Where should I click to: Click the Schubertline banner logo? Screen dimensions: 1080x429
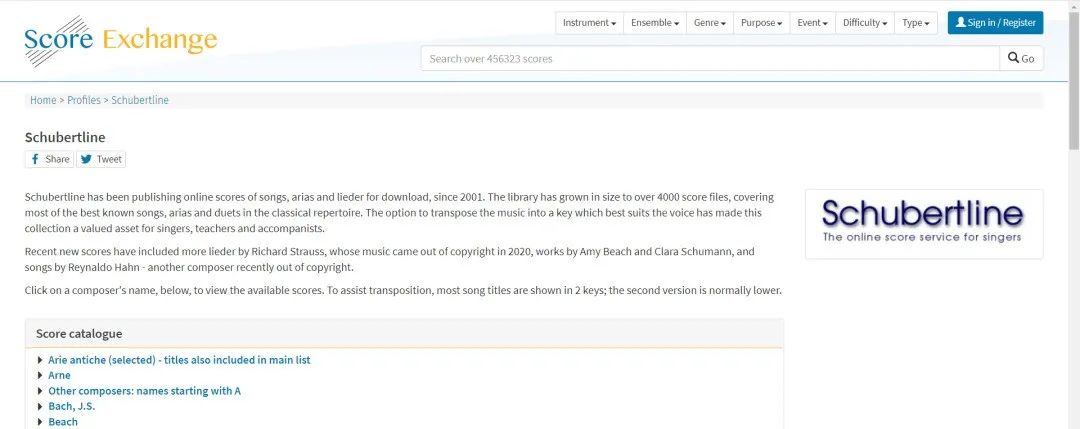923,223
